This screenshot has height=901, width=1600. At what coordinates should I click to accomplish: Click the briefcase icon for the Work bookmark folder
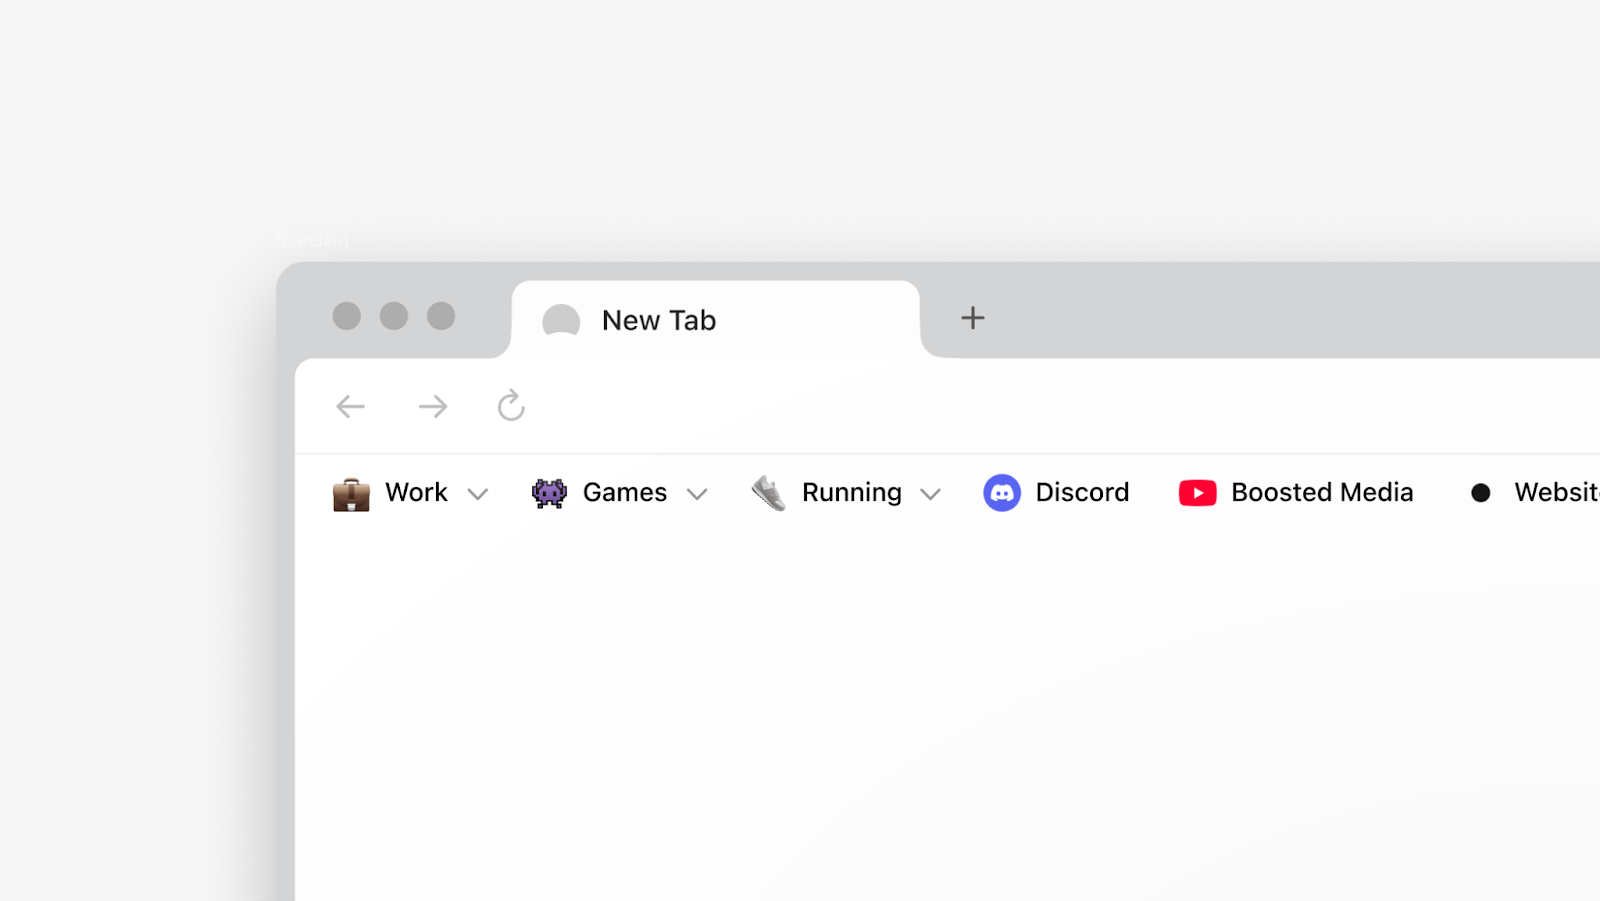349,492
